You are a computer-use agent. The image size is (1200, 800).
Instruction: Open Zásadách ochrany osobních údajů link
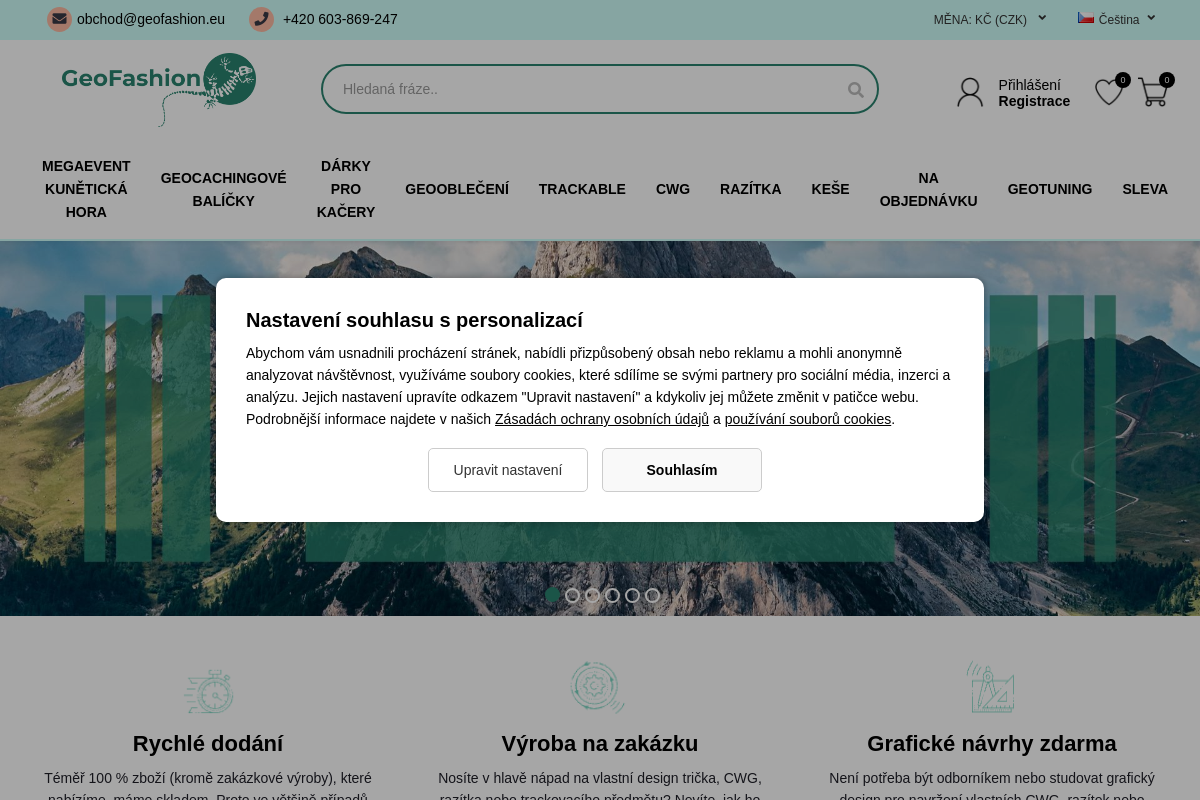[x=602, y=419]
